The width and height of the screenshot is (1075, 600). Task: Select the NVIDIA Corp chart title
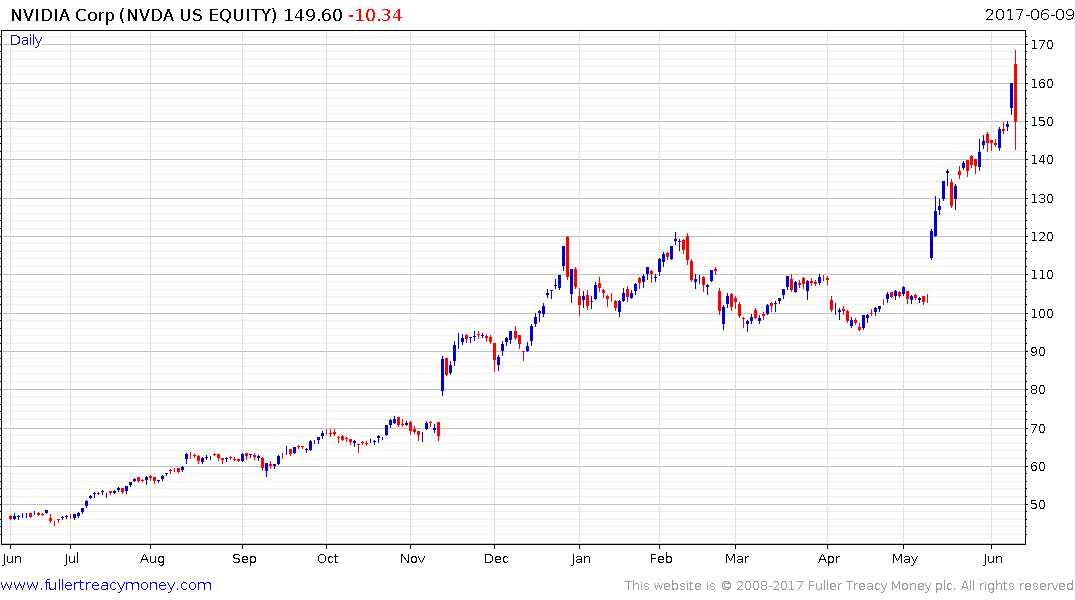coord(143,15)
